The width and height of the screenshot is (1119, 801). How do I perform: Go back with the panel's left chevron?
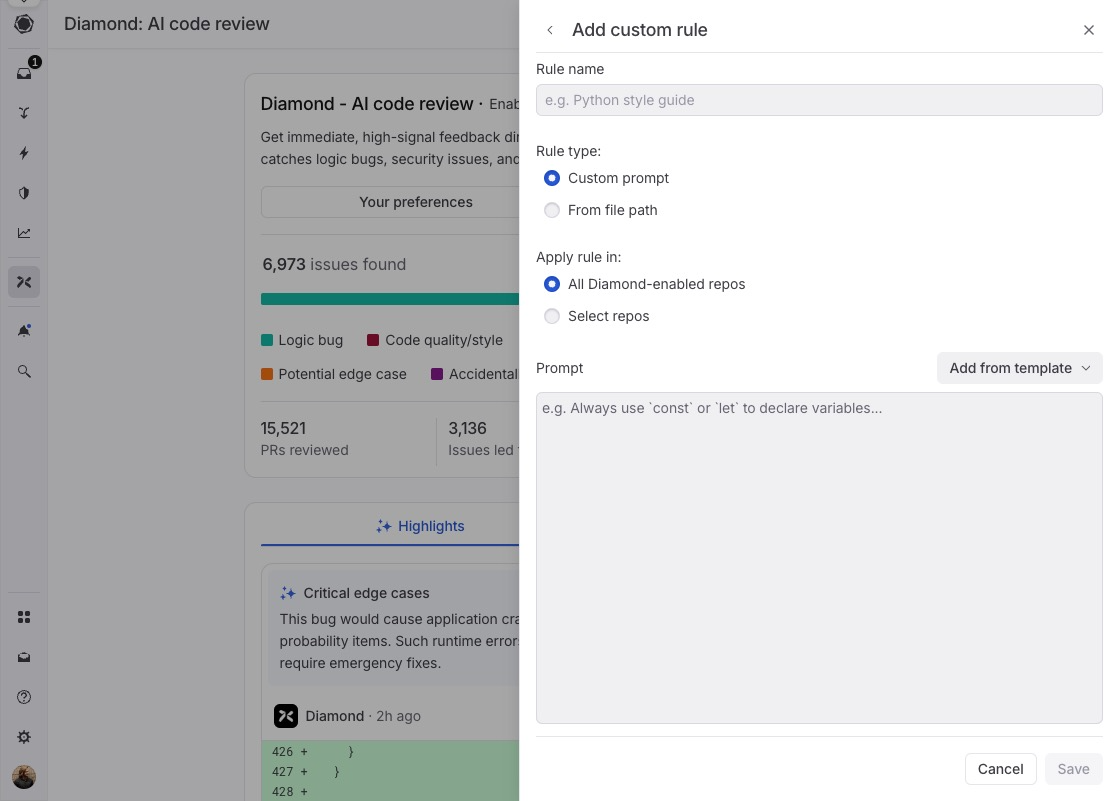(550, 30)
